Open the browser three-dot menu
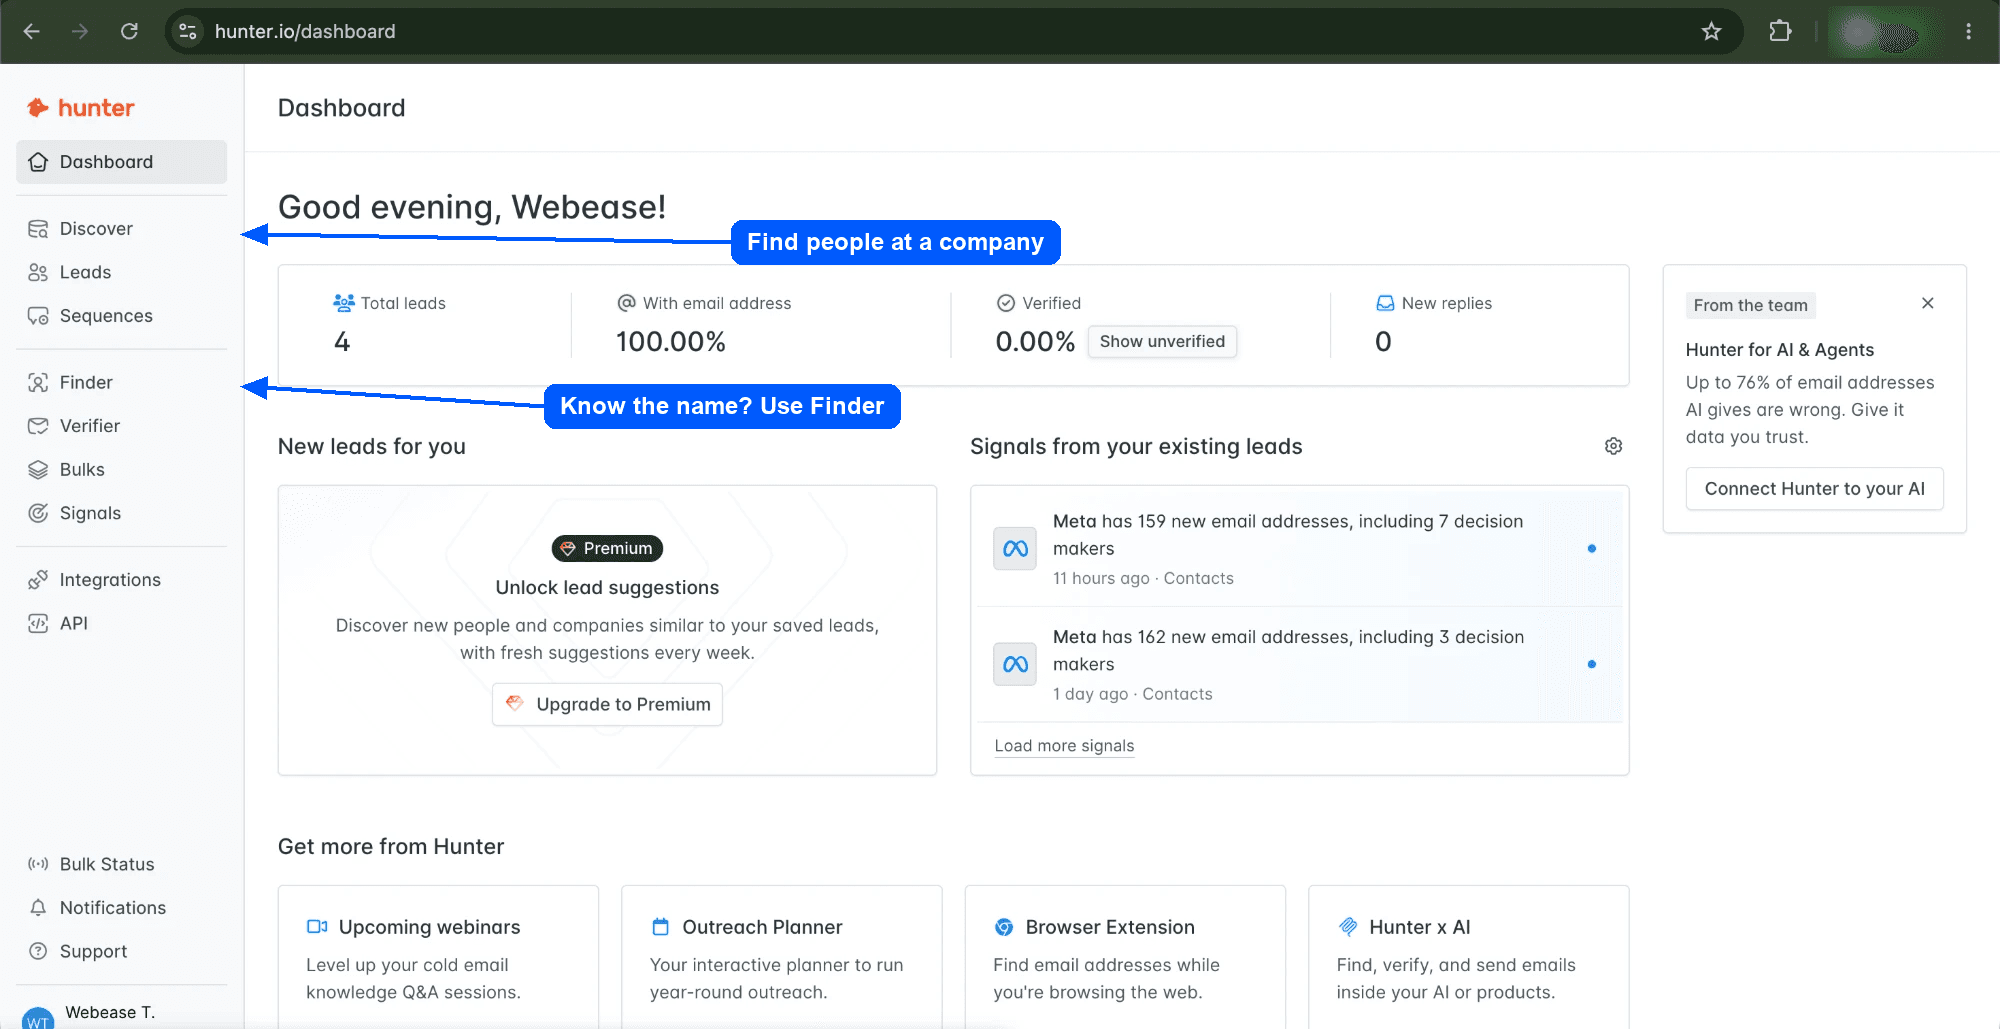 point(1968,31)
